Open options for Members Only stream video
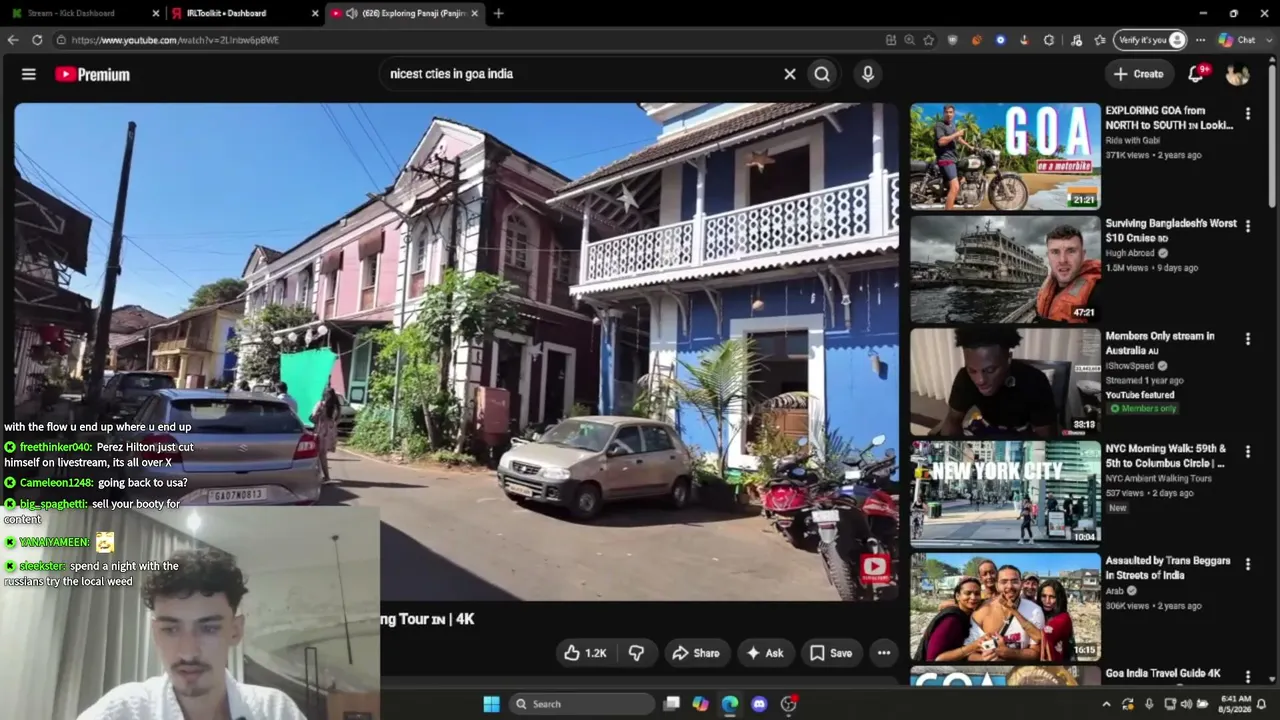This screenshot has width=1280, height=720. pos(1248,340)
